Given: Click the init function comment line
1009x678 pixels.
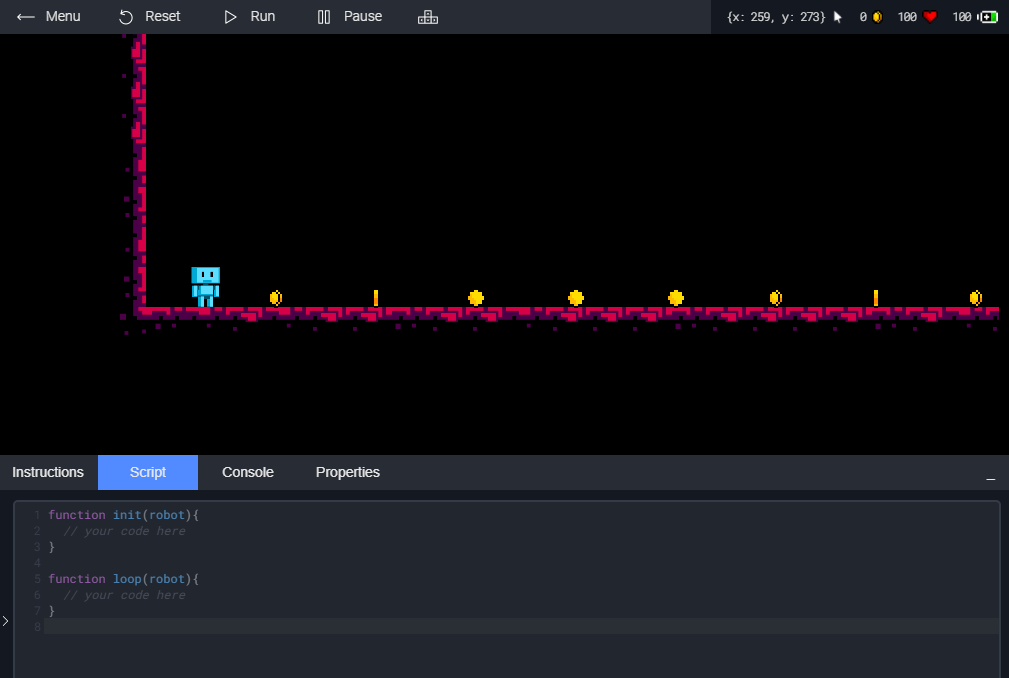Looking at the screenshot, I should (x=125, y=531).
